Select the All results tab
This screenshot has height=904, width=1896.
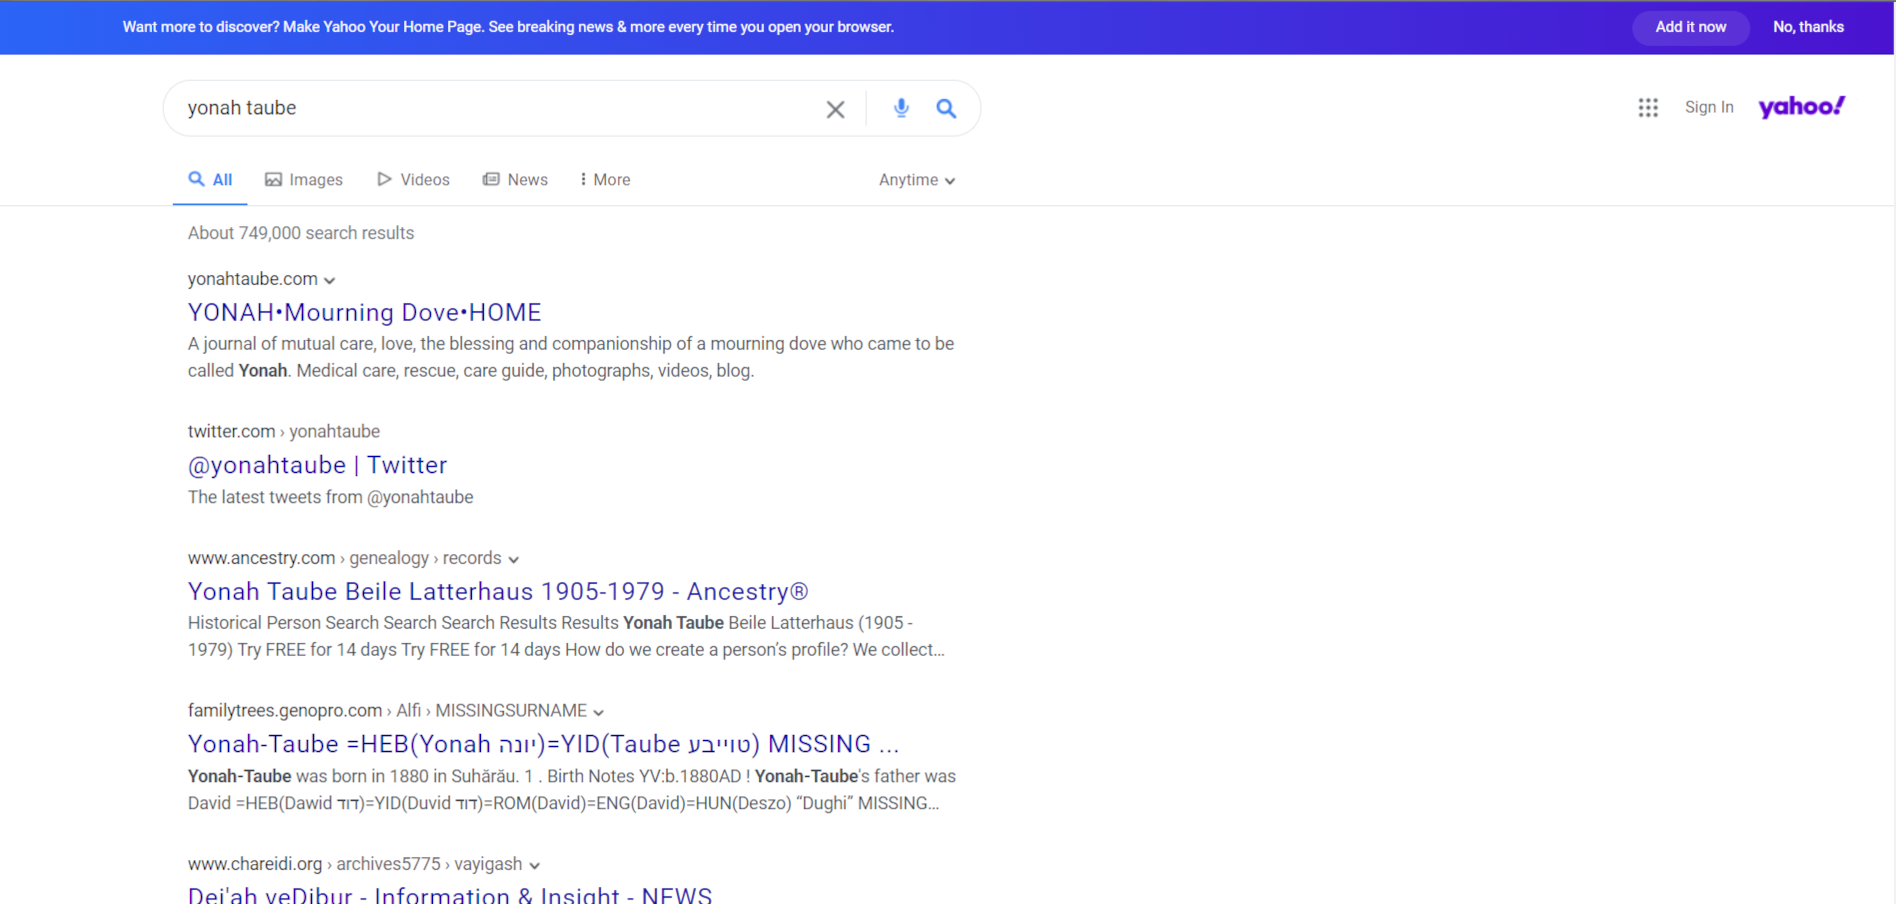click(x=210, y=180)
